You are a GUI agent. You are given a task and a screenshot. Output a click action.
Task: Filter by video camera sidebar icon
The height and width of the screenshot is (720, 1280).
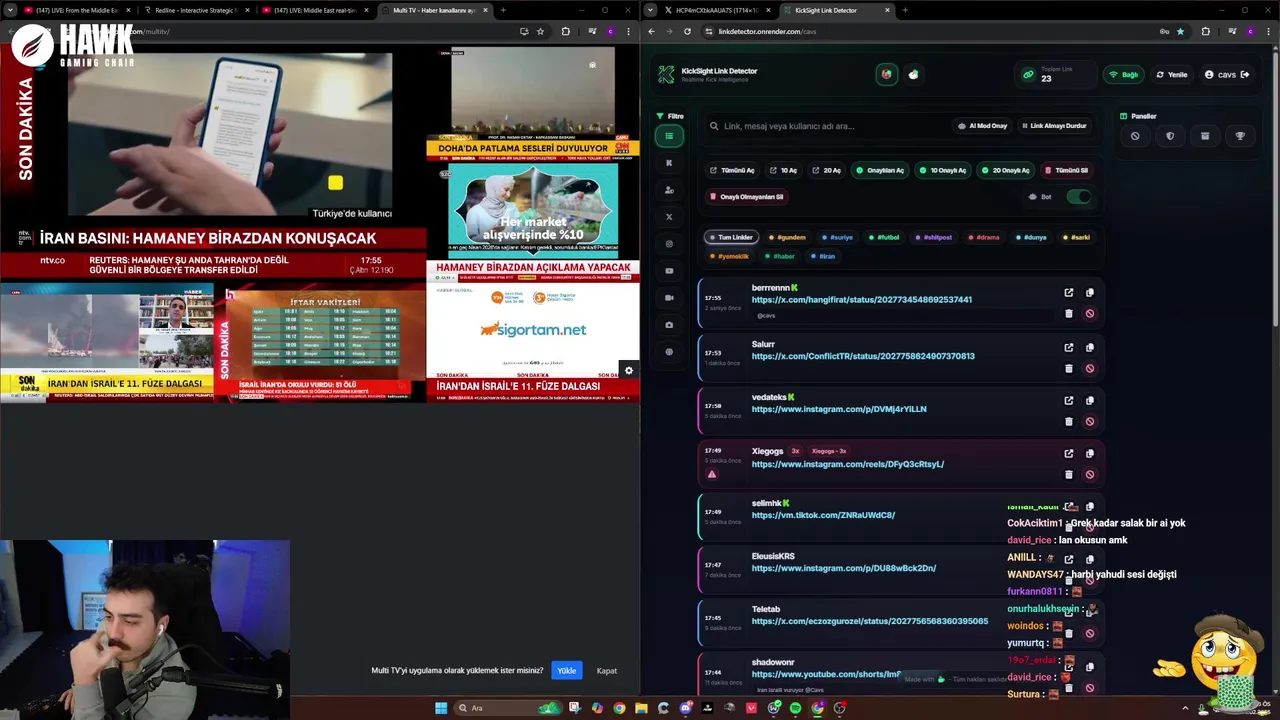669,298
